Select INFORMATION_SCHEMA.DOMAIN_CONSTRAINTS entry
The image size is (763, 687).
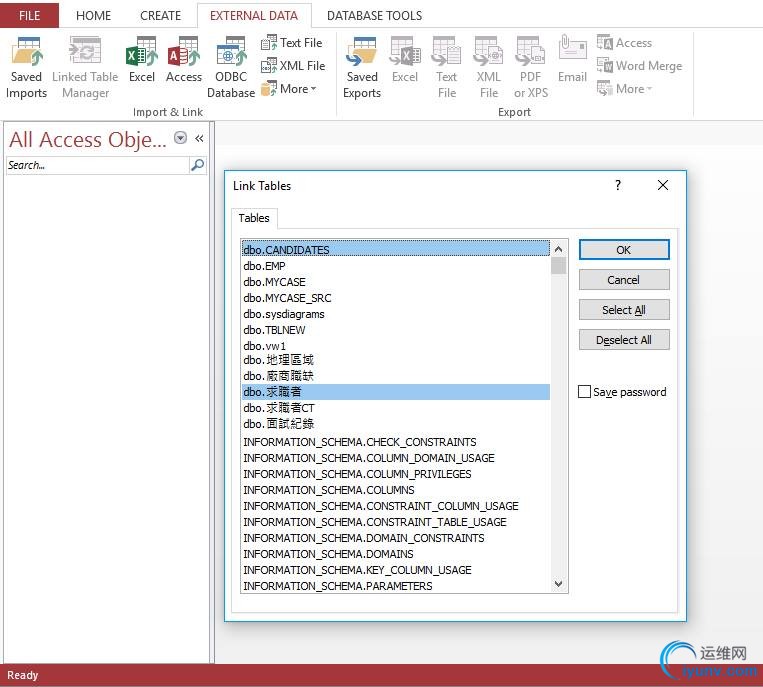coord(396,538)
